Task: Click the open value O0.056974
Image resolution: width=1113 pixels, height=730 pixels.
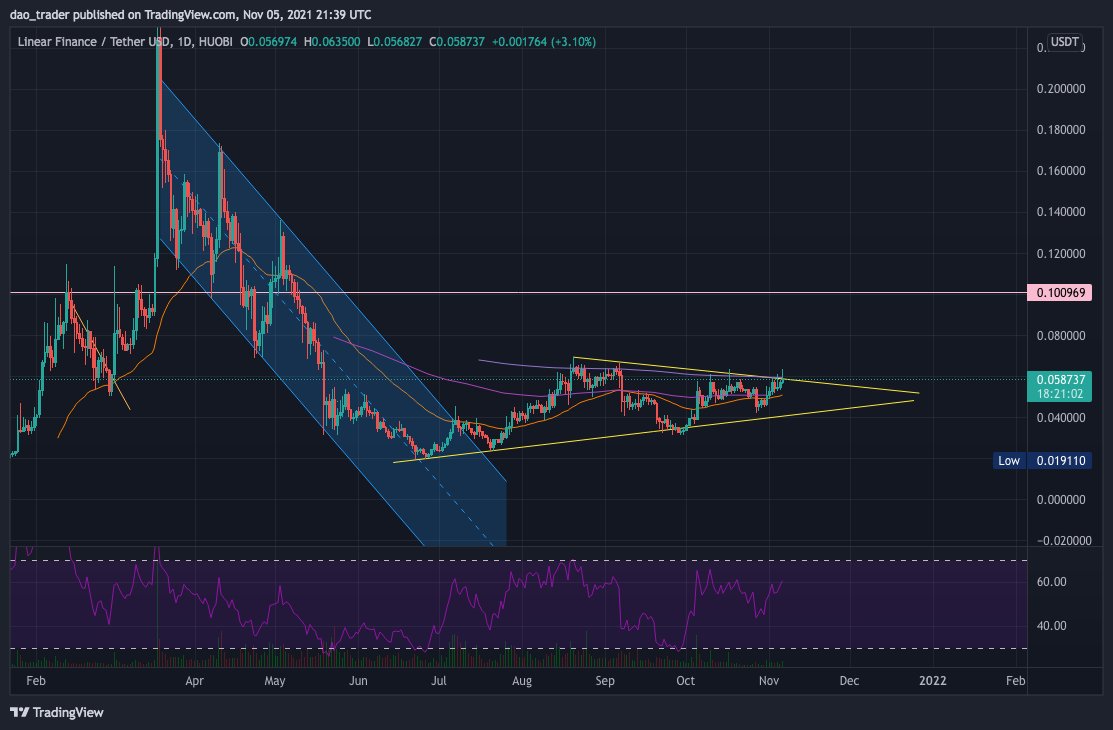Action: [x=268, y=42]
